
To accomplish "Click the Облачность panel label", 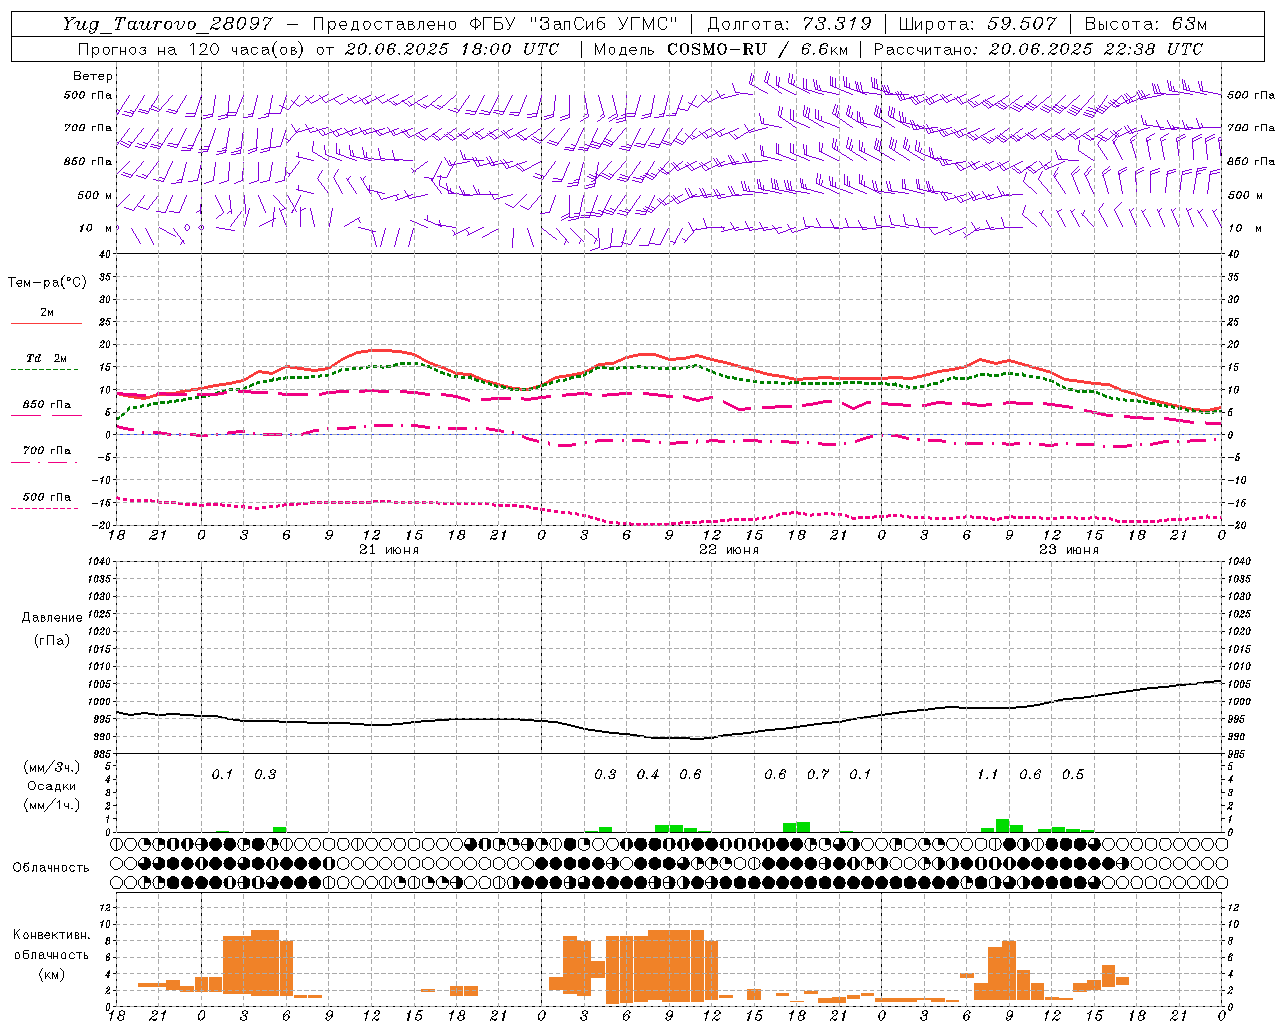I will 51,868.
